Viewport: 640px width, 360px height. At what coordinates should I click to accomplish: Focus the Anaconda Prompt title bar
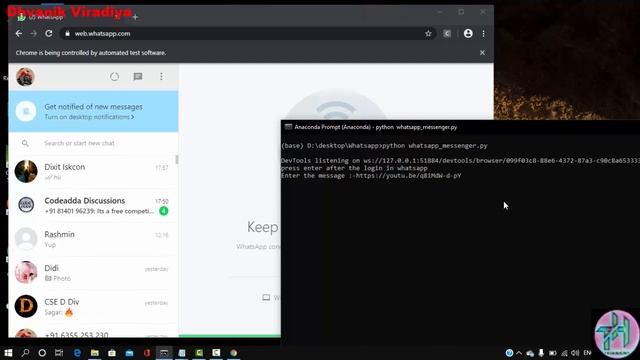click(460, 127)
